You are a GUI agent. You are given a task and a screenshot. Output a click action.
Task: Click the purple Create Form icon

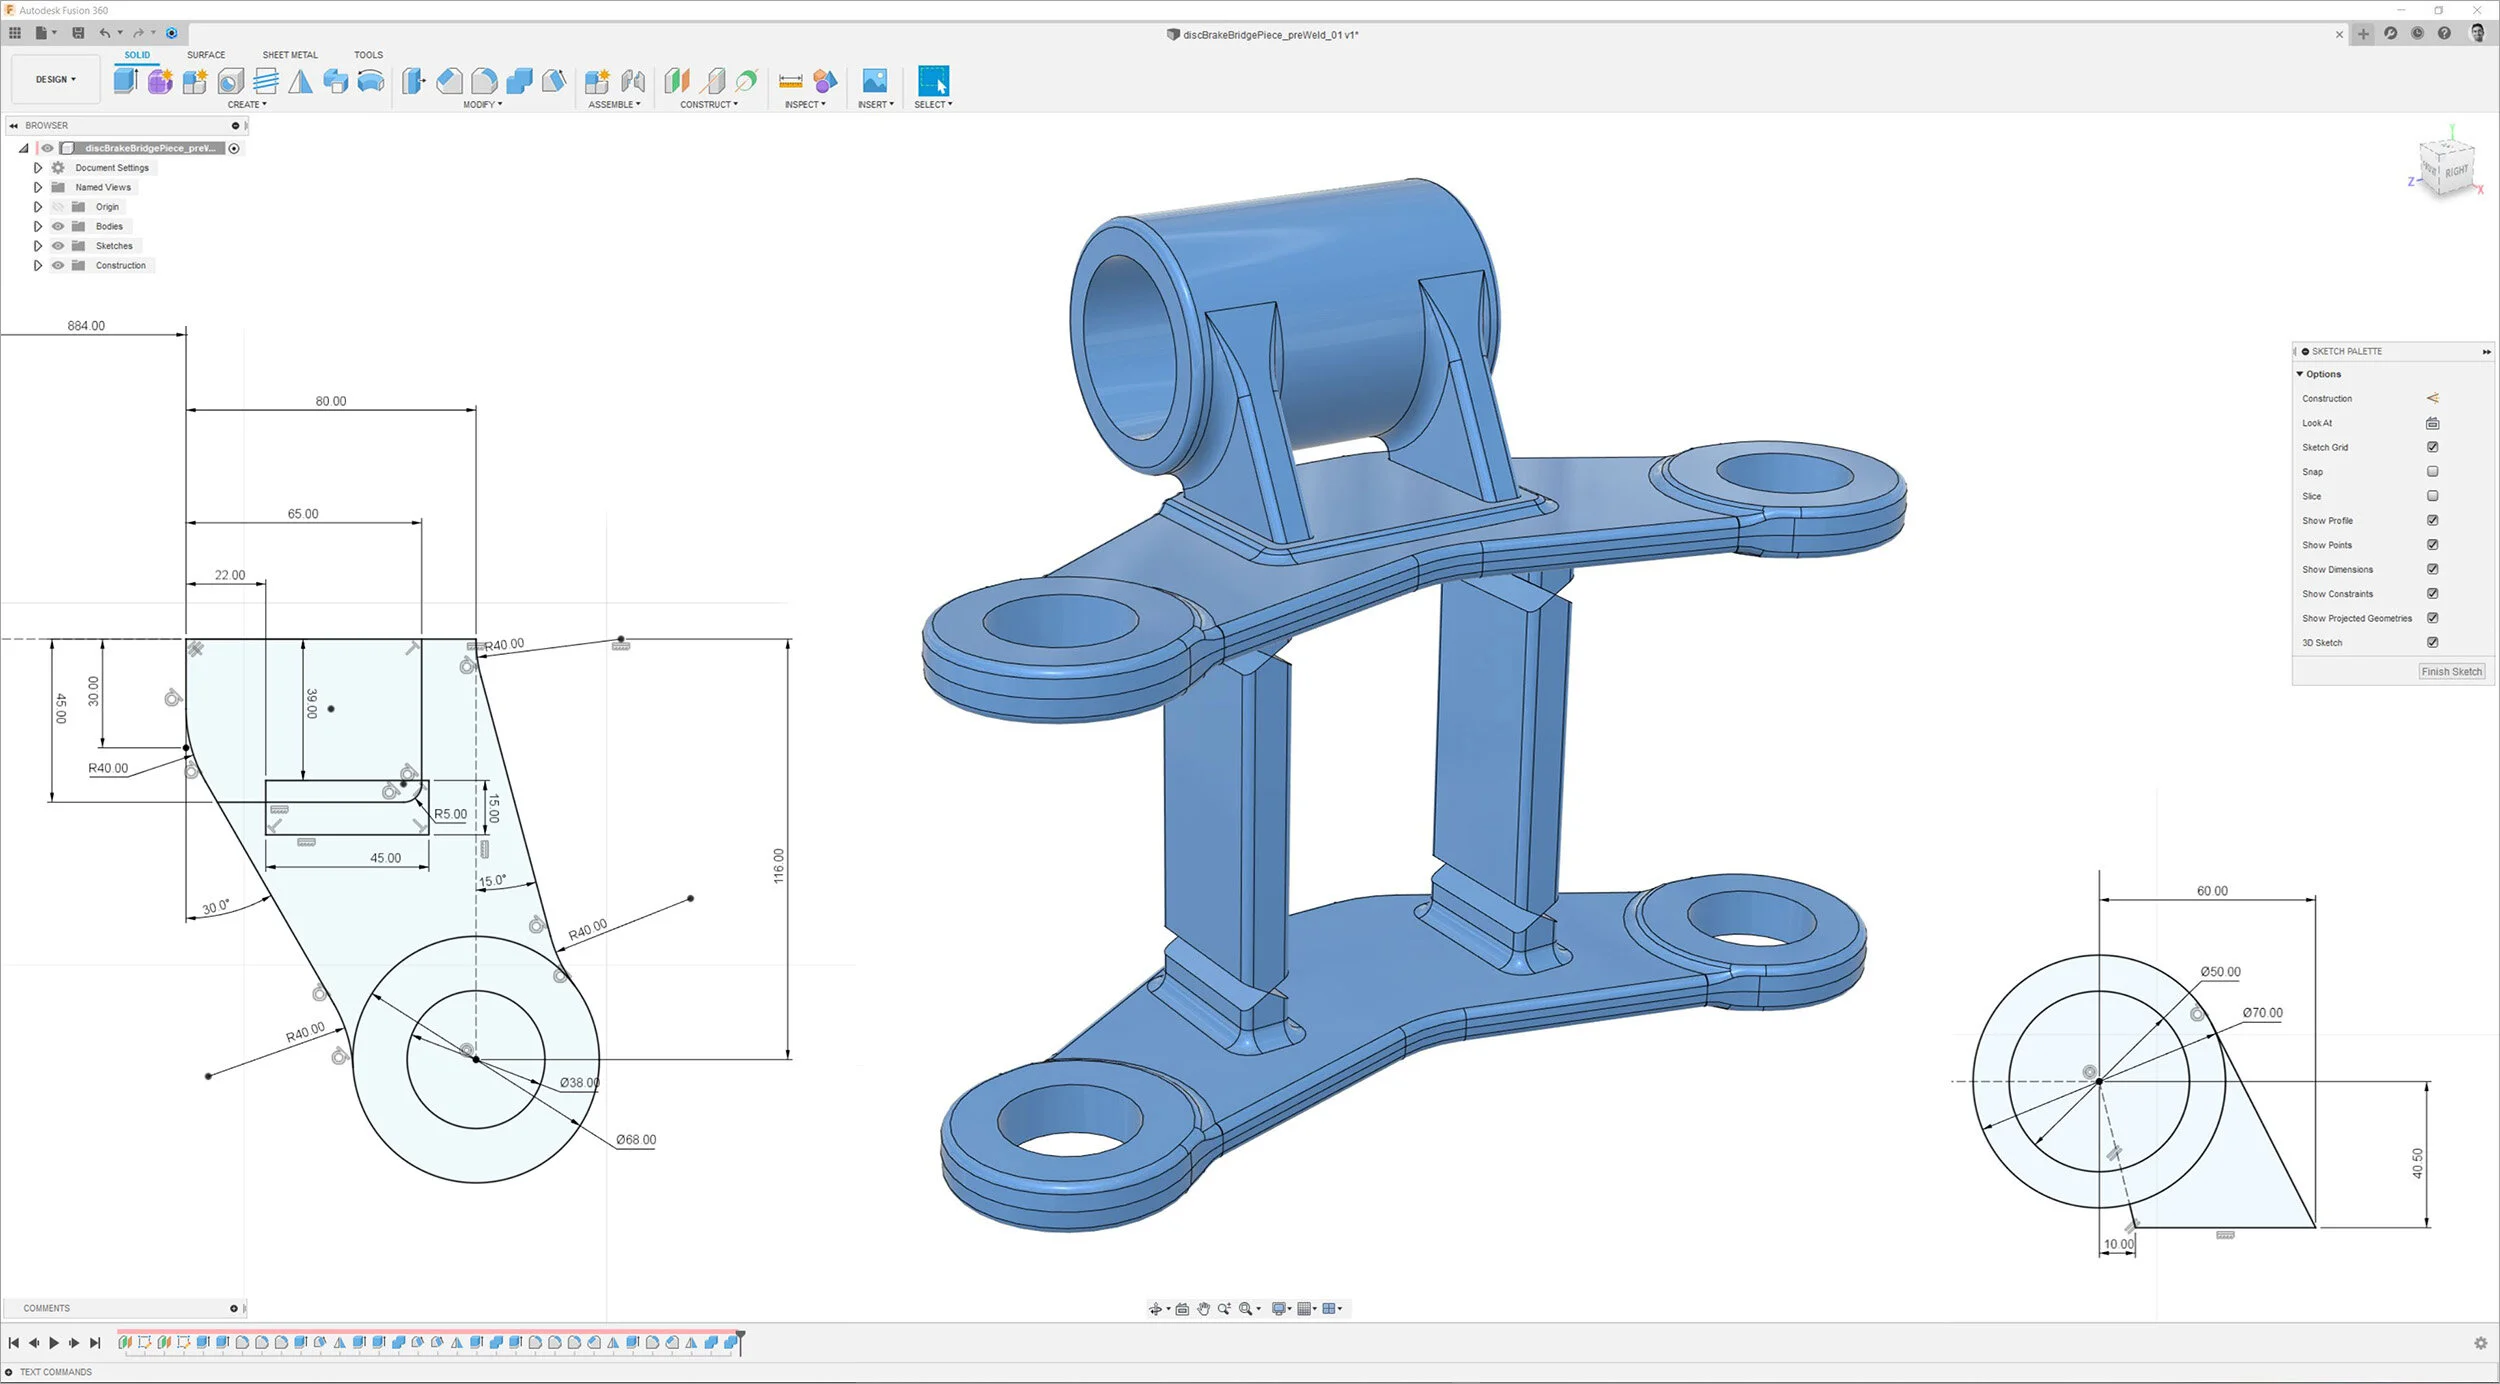pyautogui.click(x=159, y=81)
